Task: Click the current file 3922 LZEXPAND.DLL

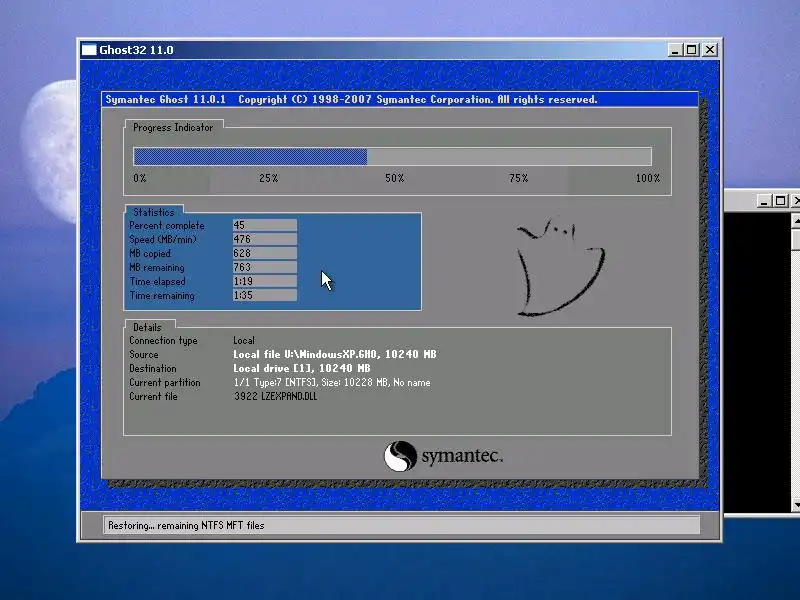Action: click(x=276, y=396)
